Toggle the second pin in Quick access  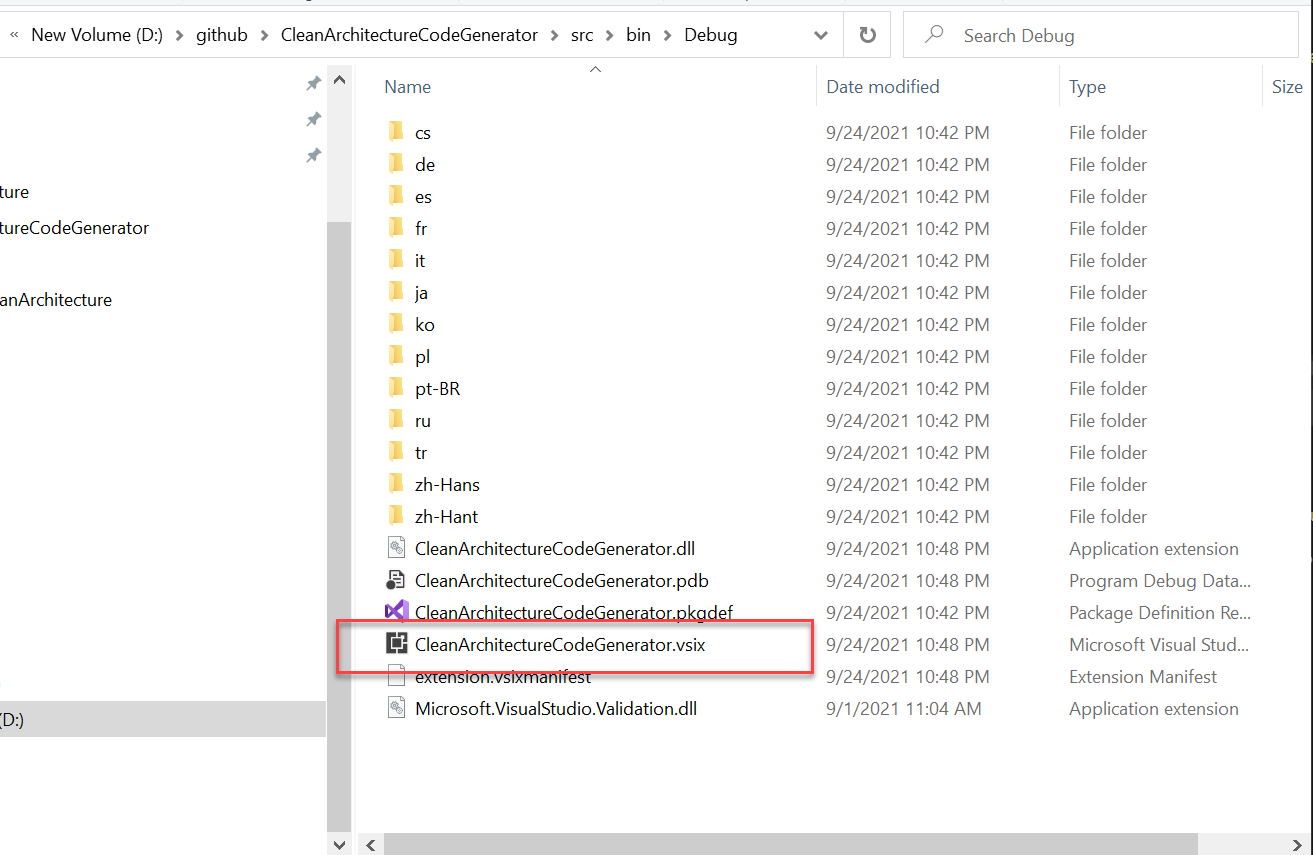point(313,119)
